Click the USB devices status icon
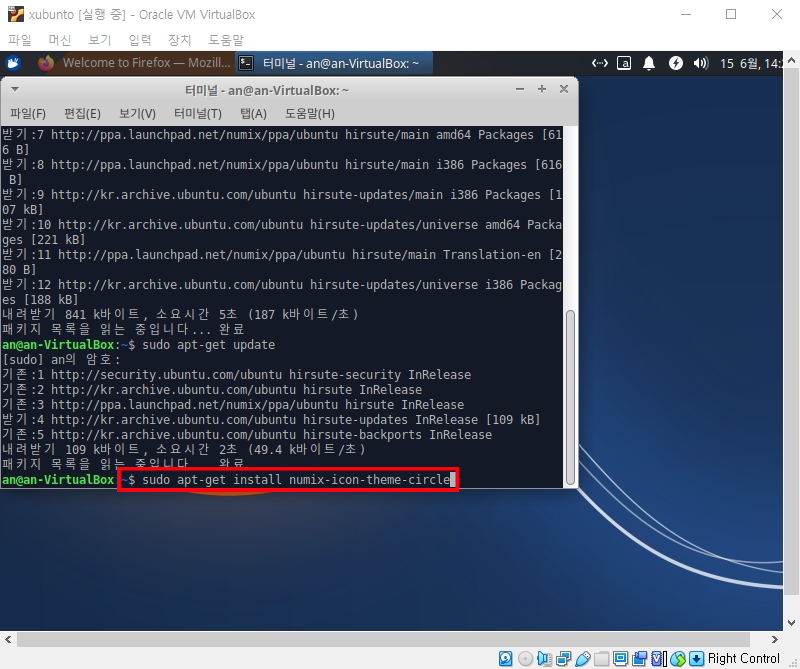This screenshot has width=800, height=669. pos(583,658)
